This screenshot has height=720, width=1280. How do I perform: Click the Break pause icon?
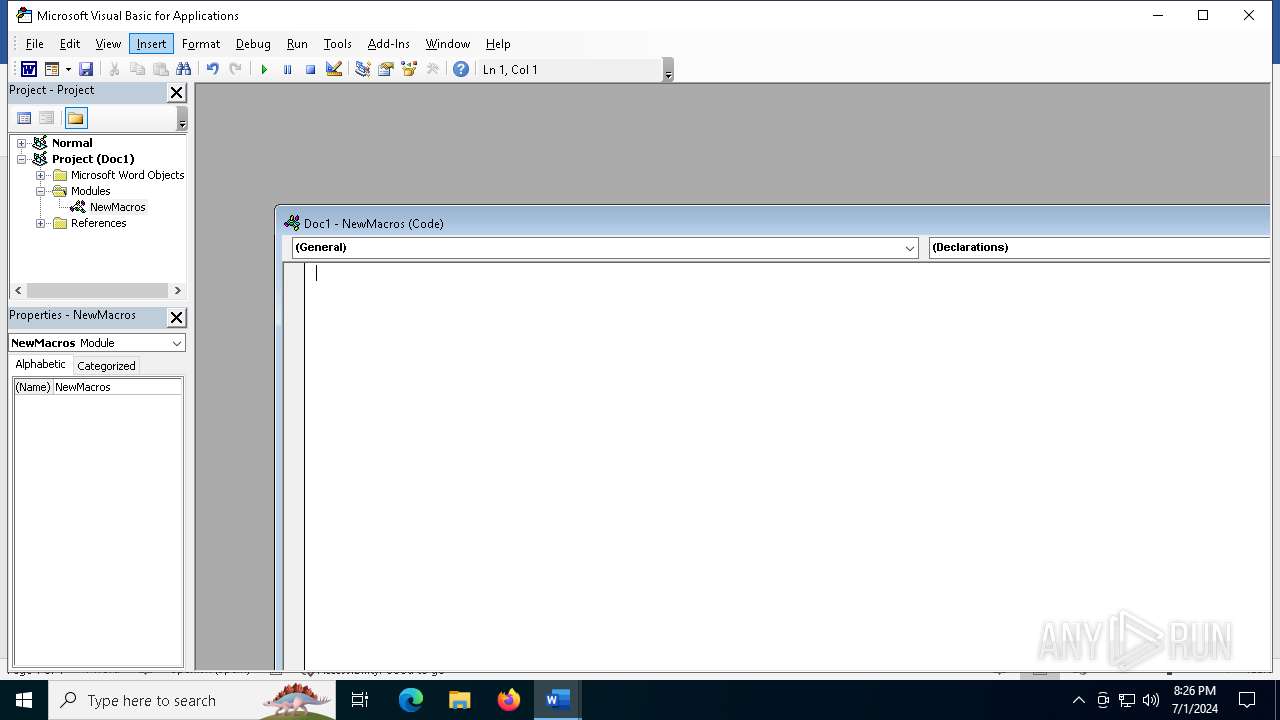tap(287, 69)
